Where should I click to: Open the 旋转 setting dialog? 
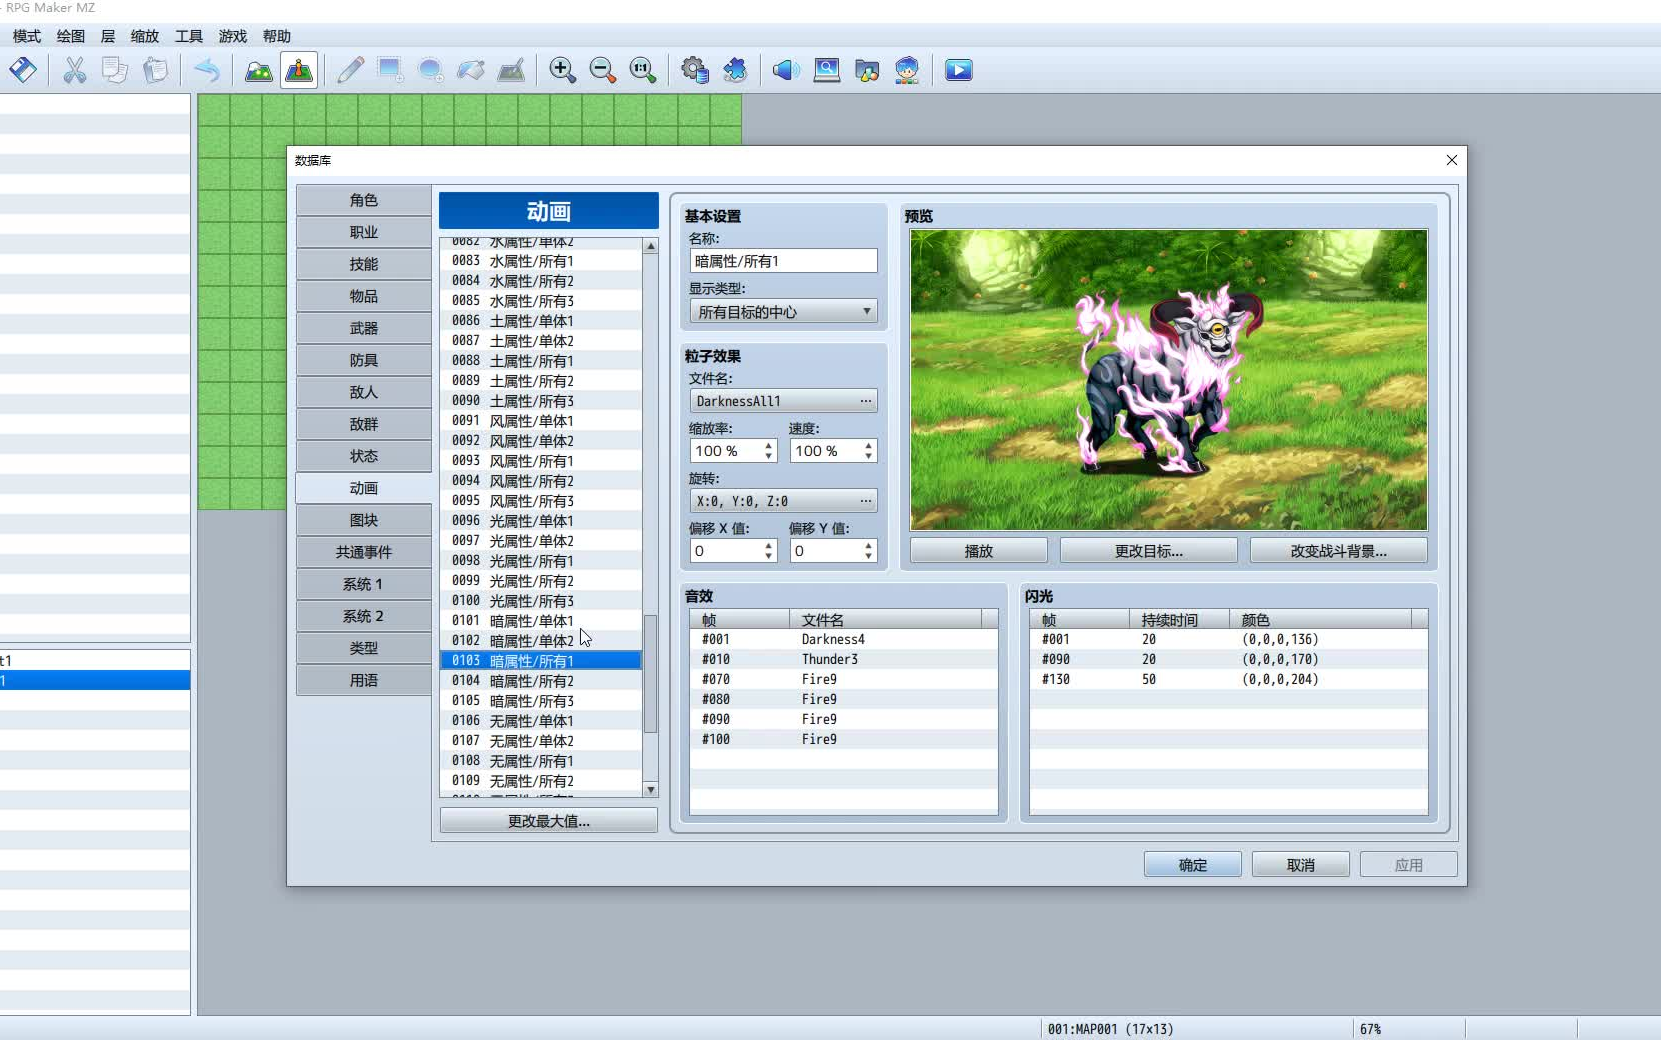click(x=866, y=500)
